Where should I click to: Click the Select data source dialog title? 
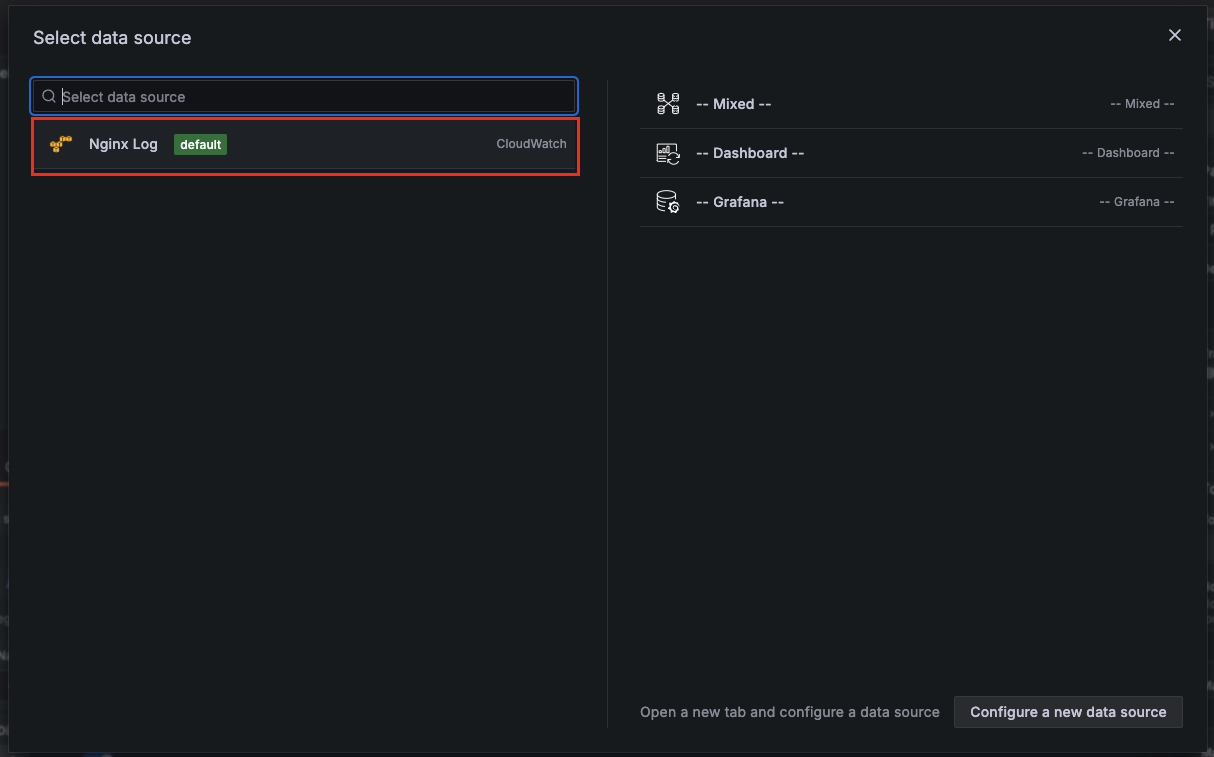[x=112, y=38]
